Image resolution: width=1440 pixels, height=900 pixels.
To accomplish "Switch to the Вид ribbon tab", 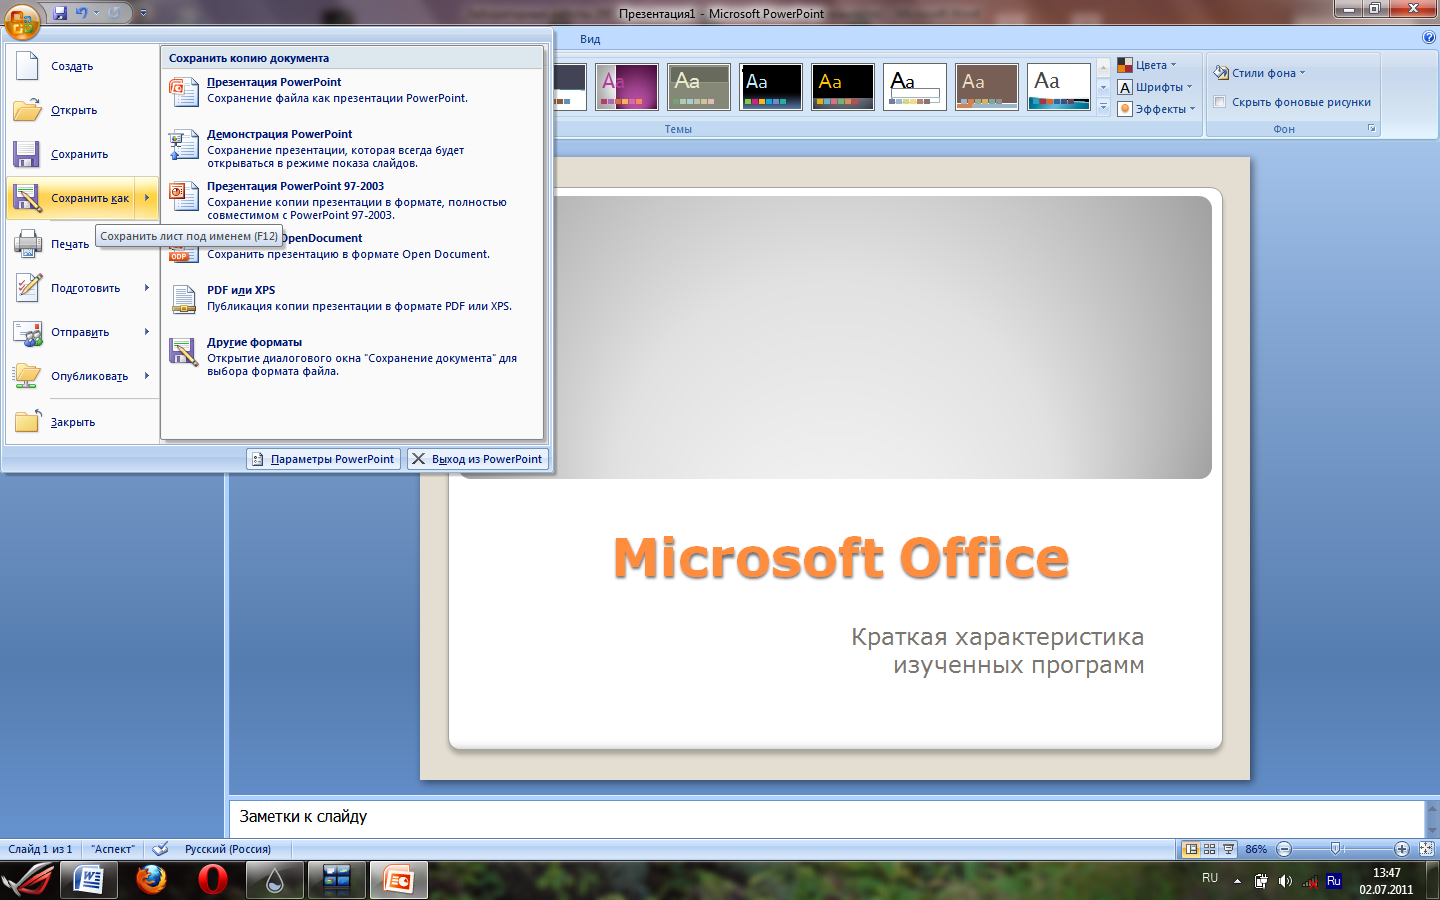I will click(x=590, y=39).
